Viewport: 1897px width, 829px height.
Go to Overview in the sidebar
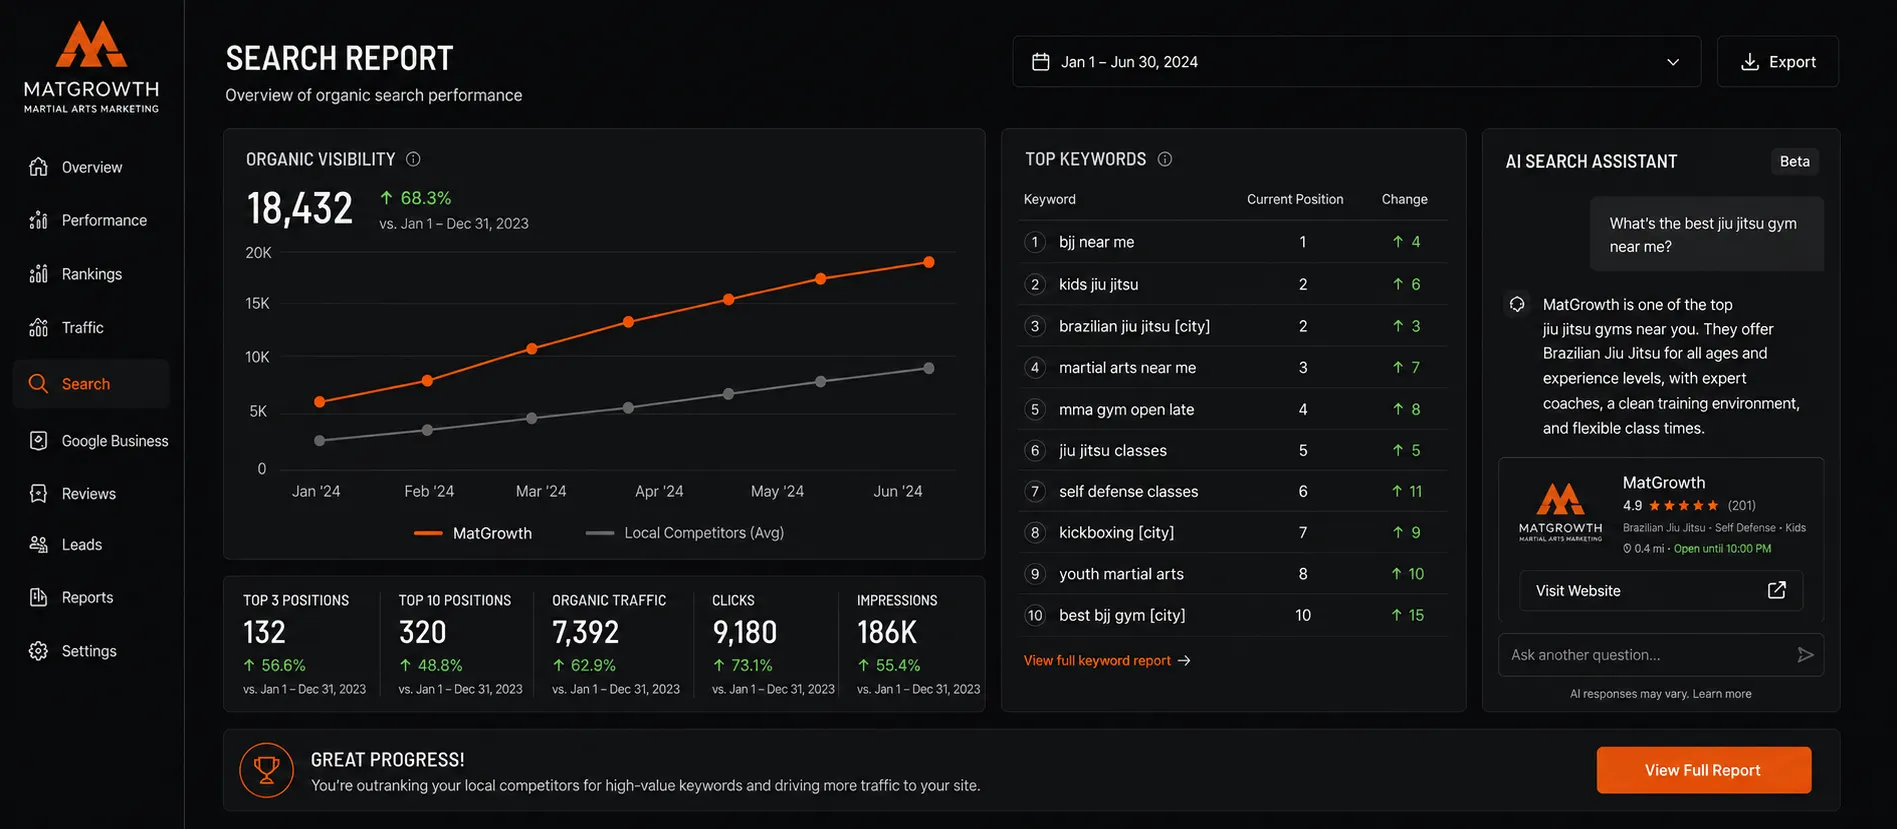point(92,167)
